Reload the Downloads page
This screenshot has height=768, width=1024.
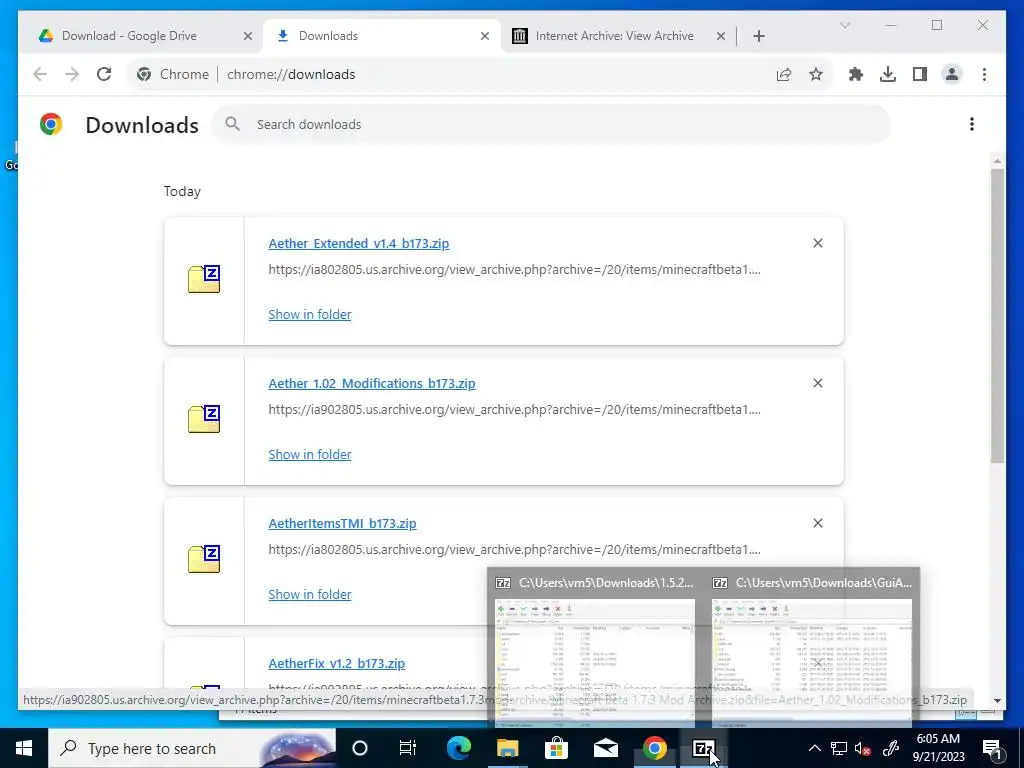pos(104,74)
